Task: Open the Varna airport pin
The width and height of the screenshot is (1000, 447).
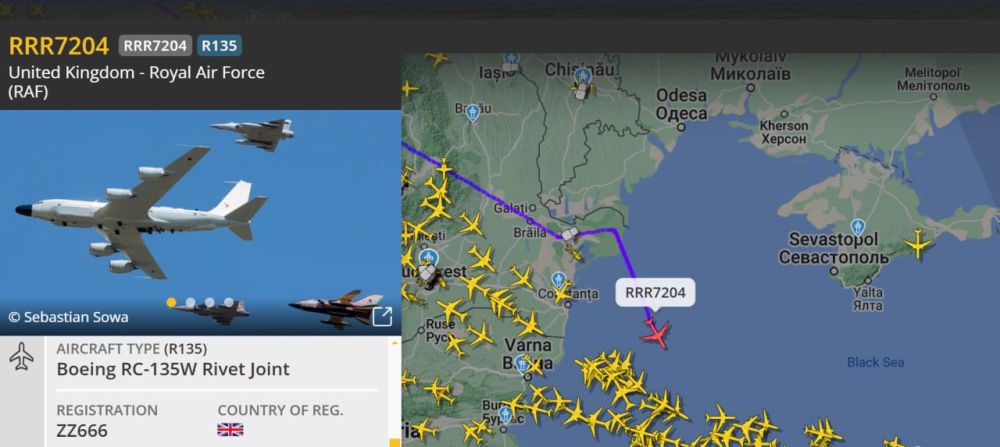Action: point(523,364)
